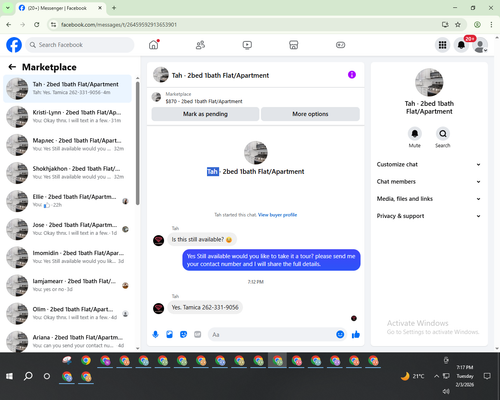
Task: Open the Chrome tab search dropdown
Action: coord(8,8)
